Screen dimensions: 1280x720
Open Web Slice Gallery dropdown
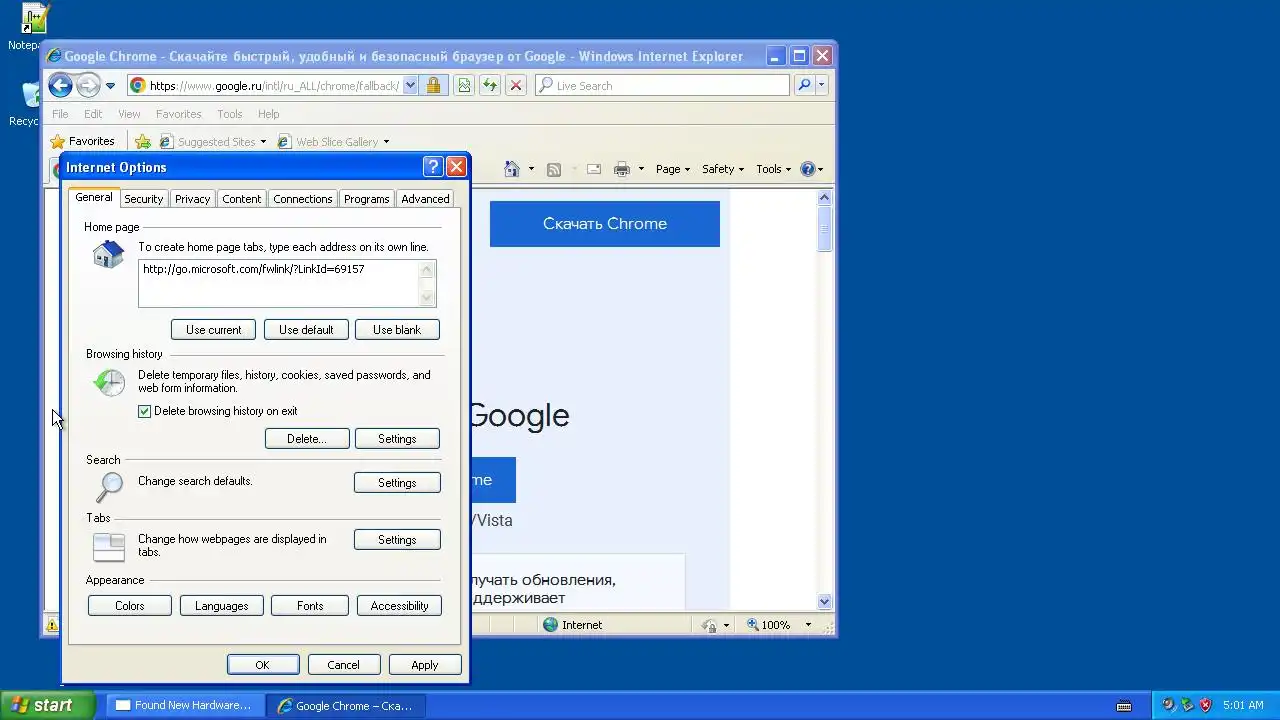tap(334, 142)
